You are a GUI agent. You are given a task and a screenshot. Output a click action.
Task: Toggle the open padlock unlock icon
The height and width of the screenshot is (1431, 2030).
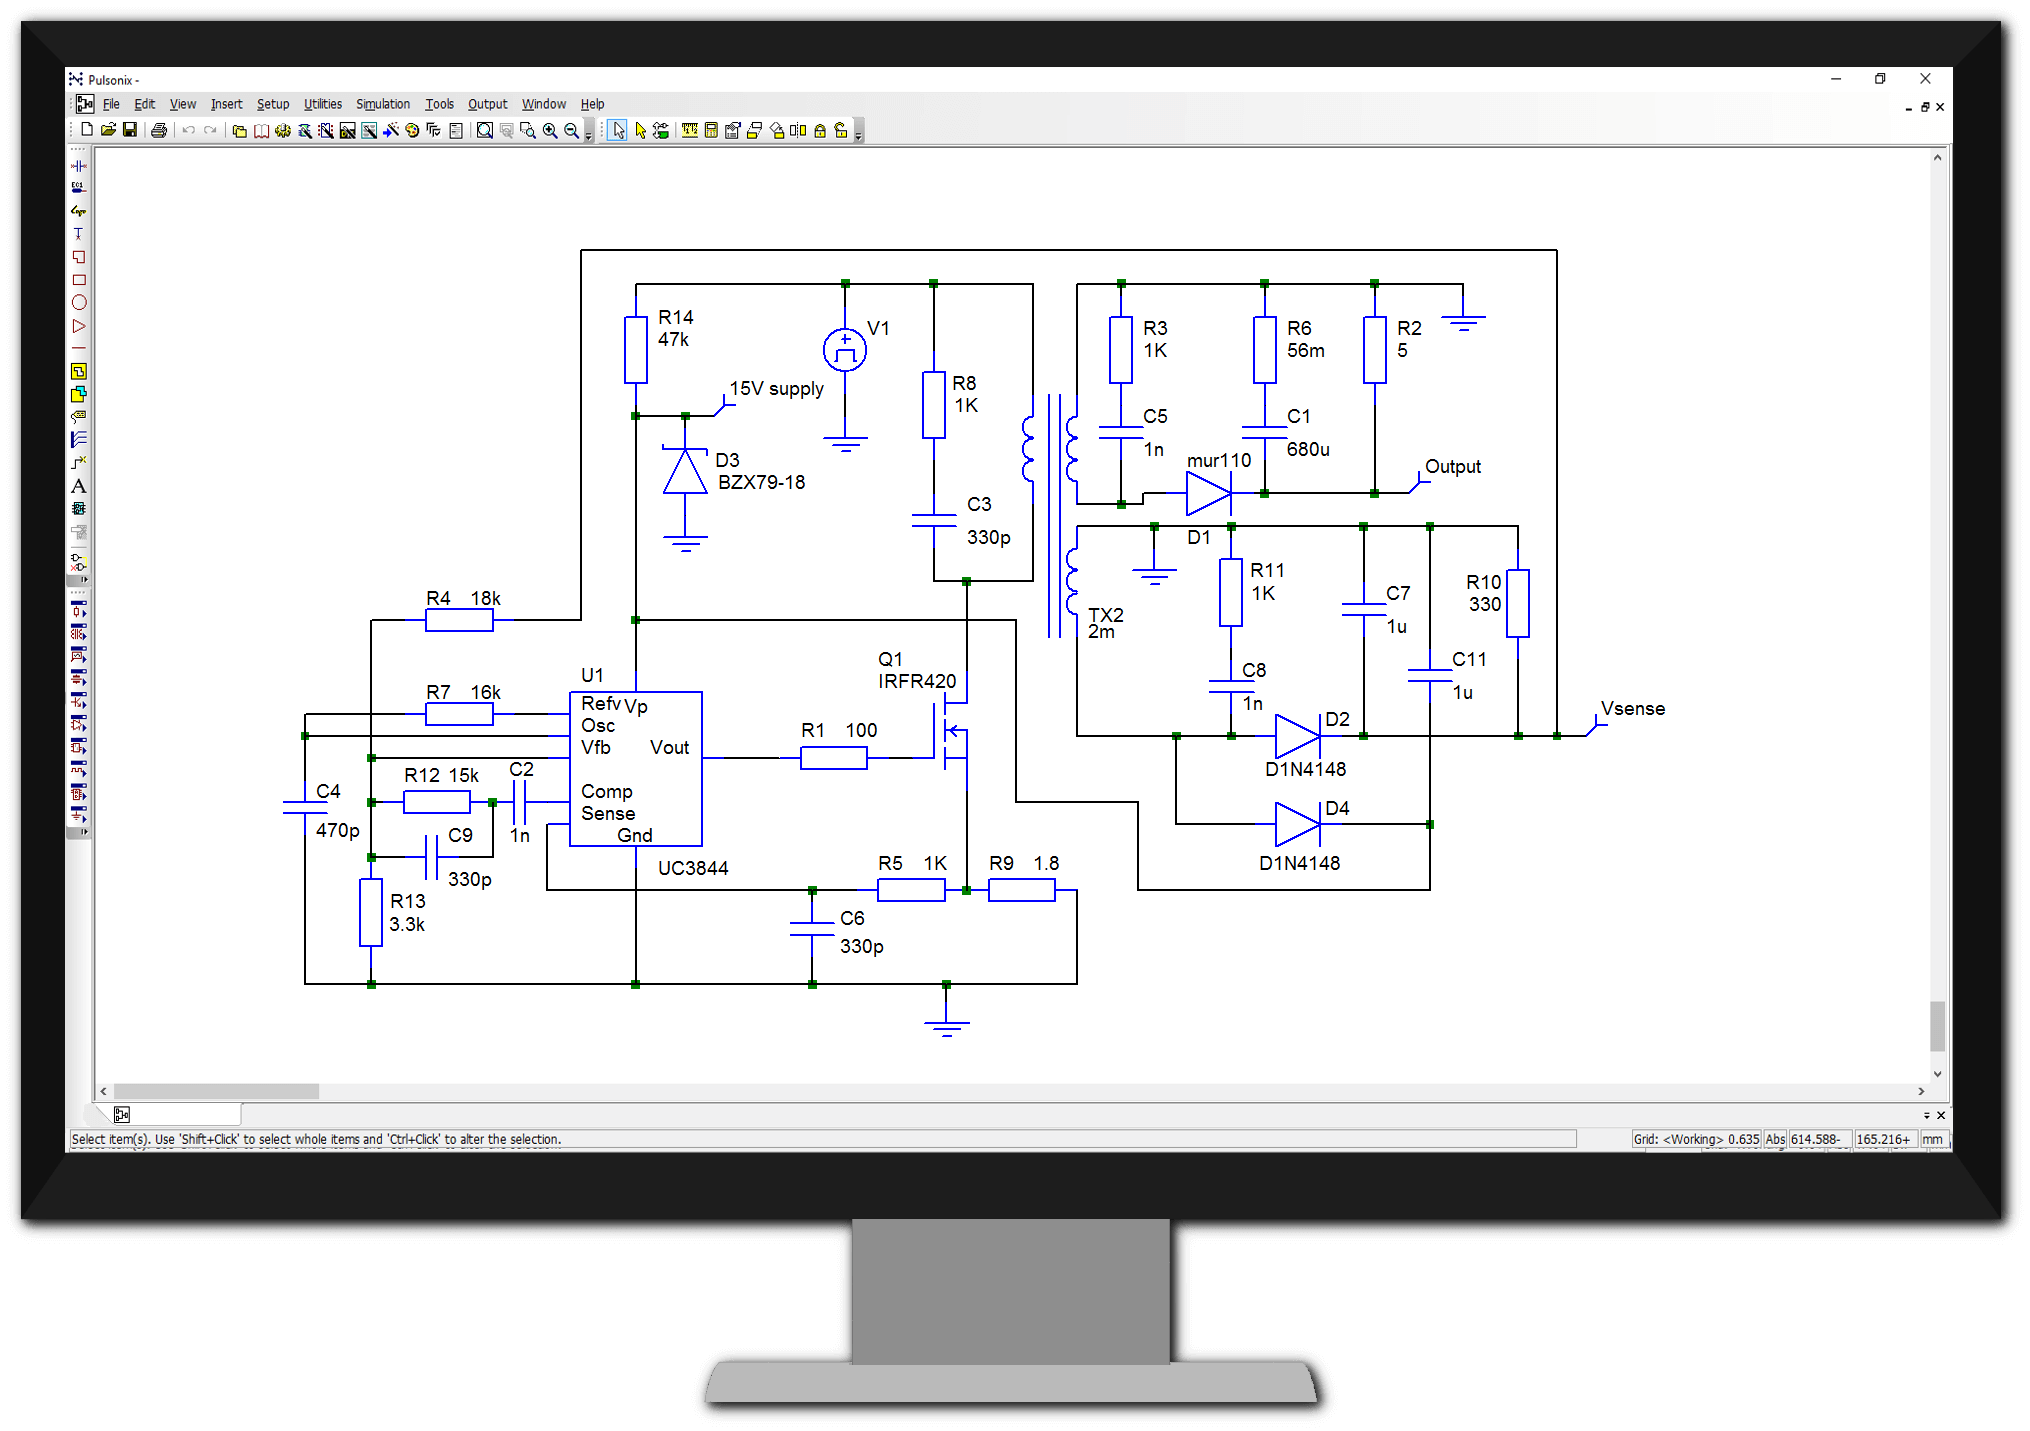click(841, 130)
